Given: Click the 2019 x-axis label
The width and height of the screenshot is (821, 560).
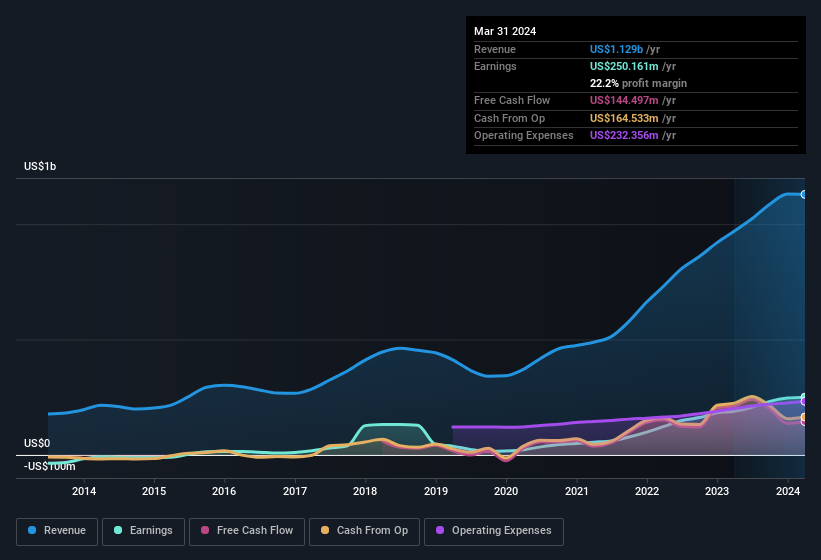Looking at the screenshot, I should (x=436, y=491).
